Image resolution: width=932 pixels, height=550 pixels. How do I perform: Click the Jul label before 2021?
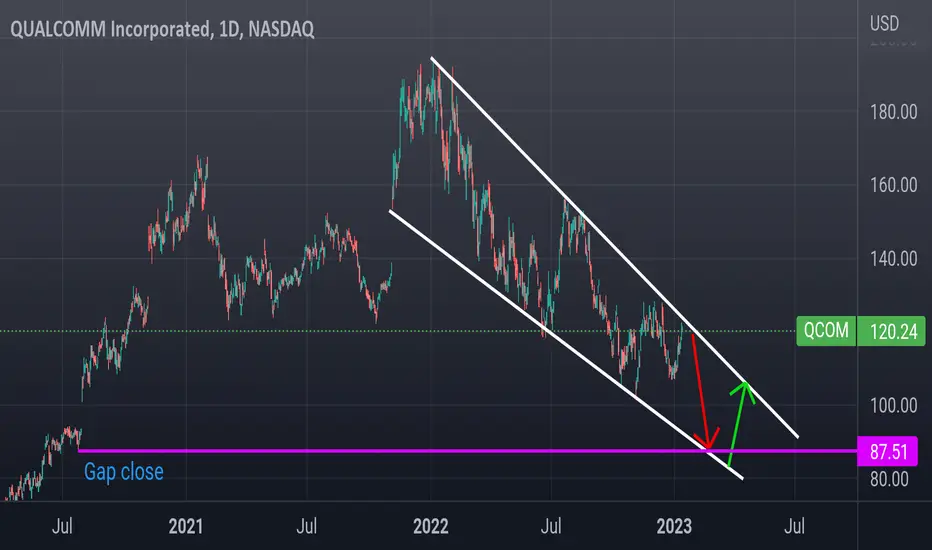62,526
